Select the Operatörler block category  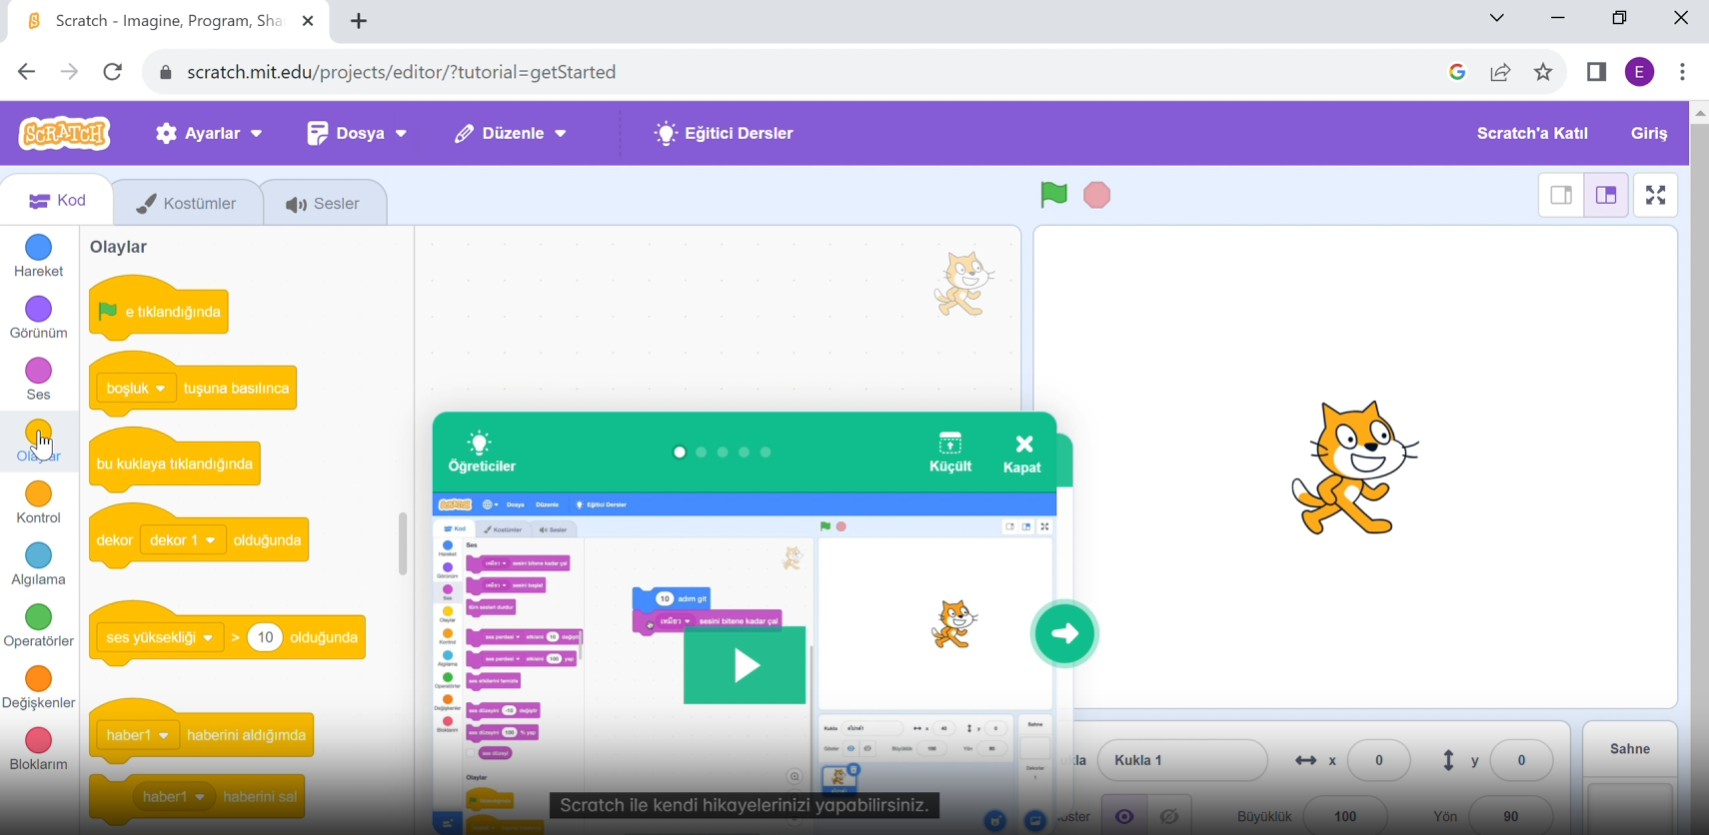point(39,626)
